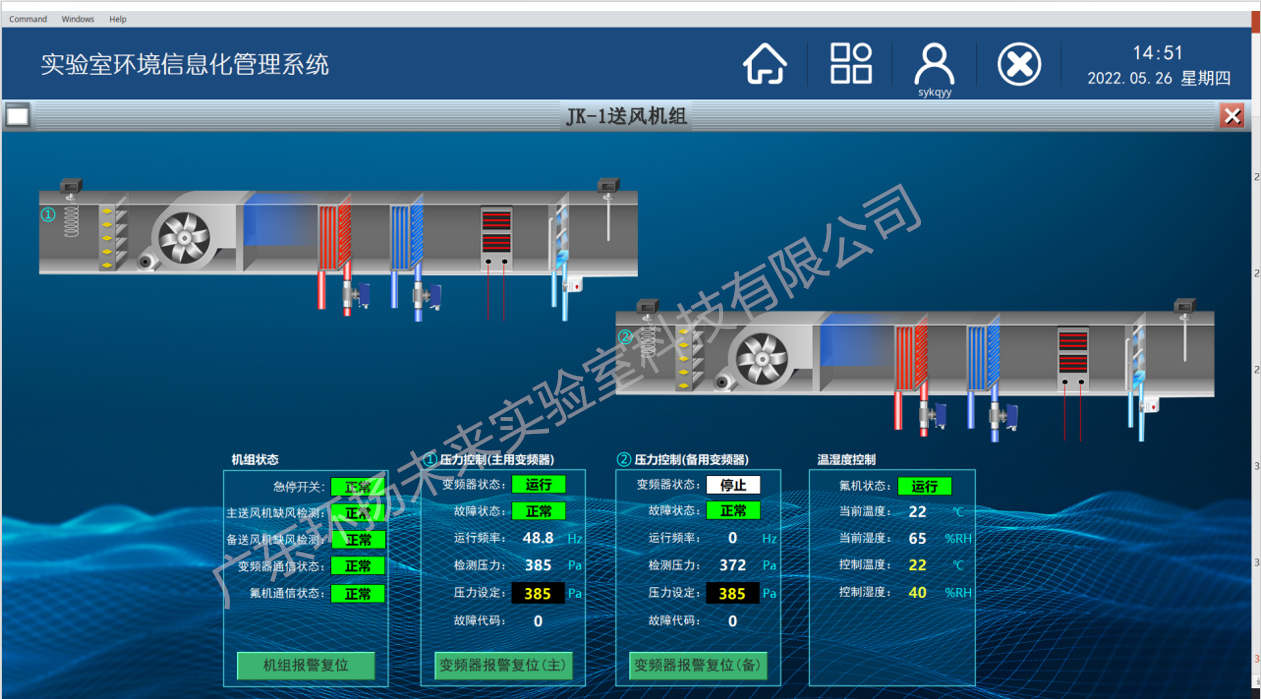Viewport: 1261px width, 699px height.
Task: Click the yellow filter bank in unit ①
Action: click(112, 237)
